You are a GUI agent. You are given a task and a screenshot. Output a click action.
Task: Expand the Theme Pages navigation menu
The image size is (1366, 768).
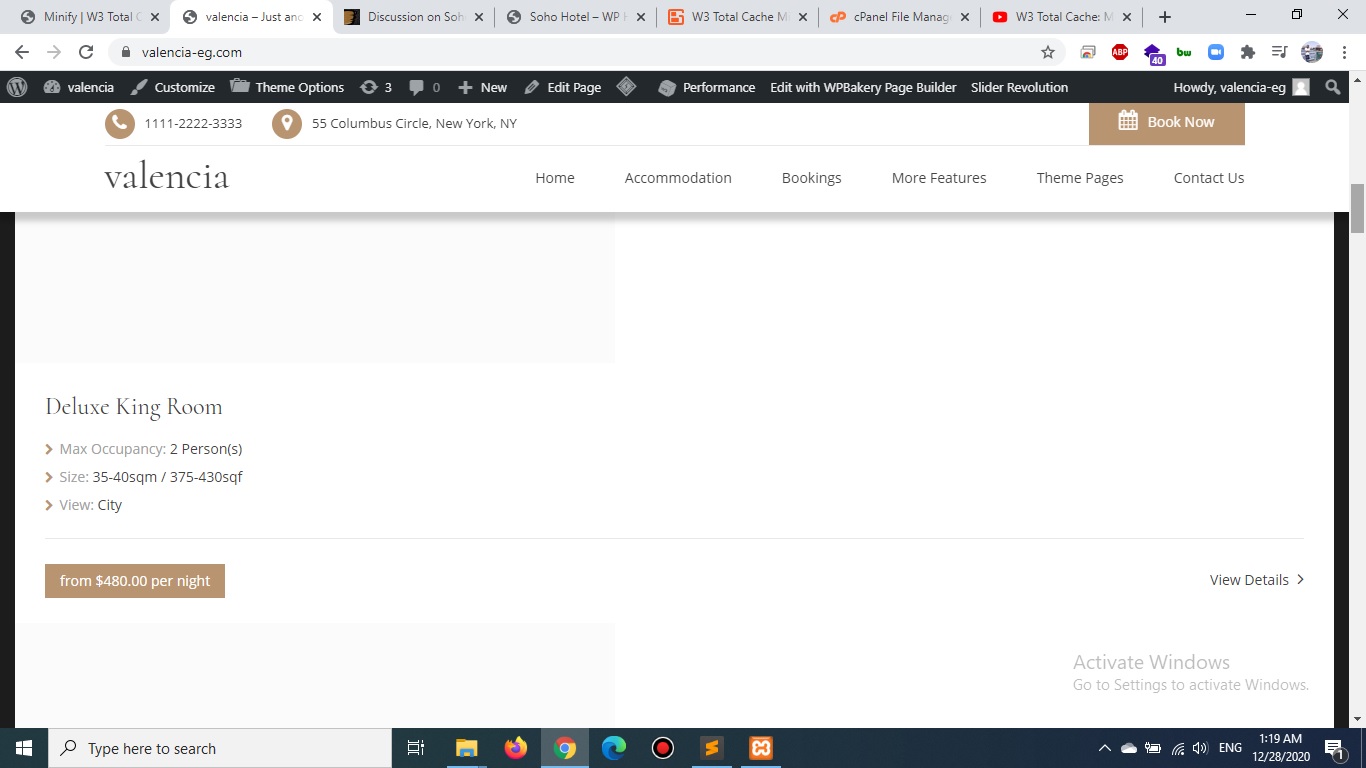[x=1079, y=178]
